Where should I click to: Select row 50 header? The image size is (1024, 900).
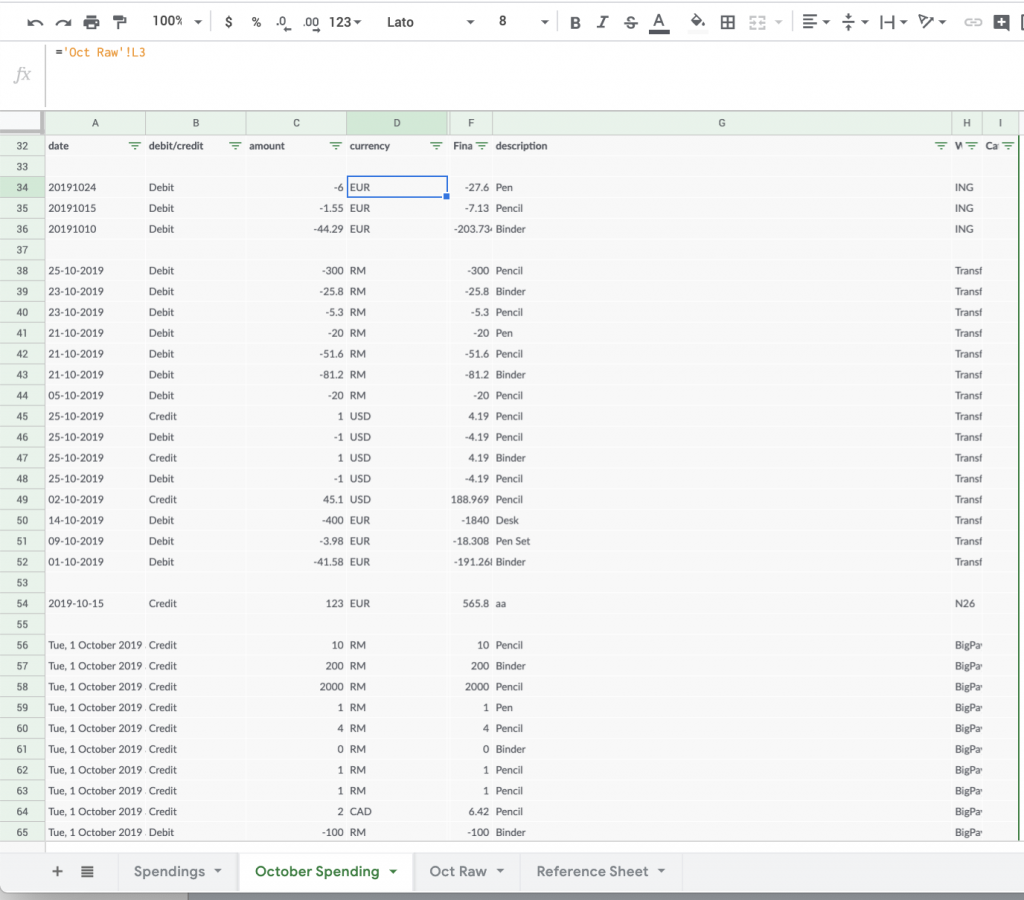coord(22,521)
